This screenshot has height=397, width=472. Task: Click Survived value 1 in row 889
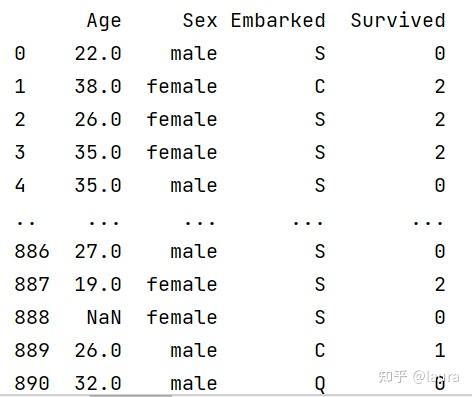[440, 350]
